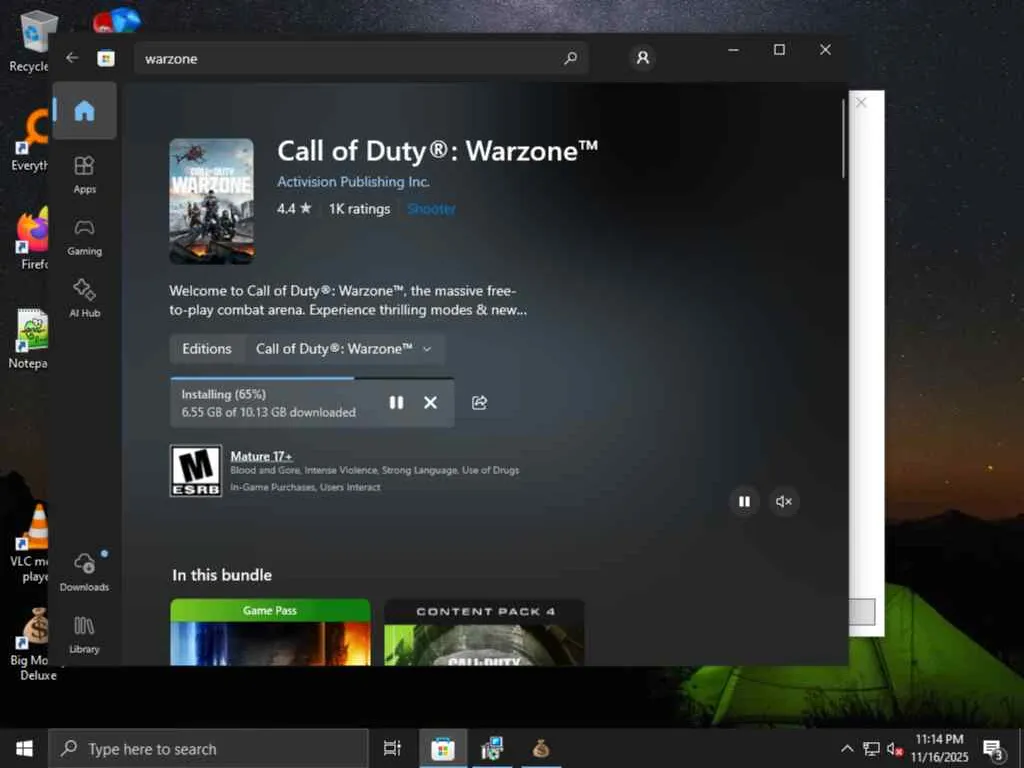Click the 4.4 star rating
Viewport: 1024px width, 768px height.
[x=294, y=209]
